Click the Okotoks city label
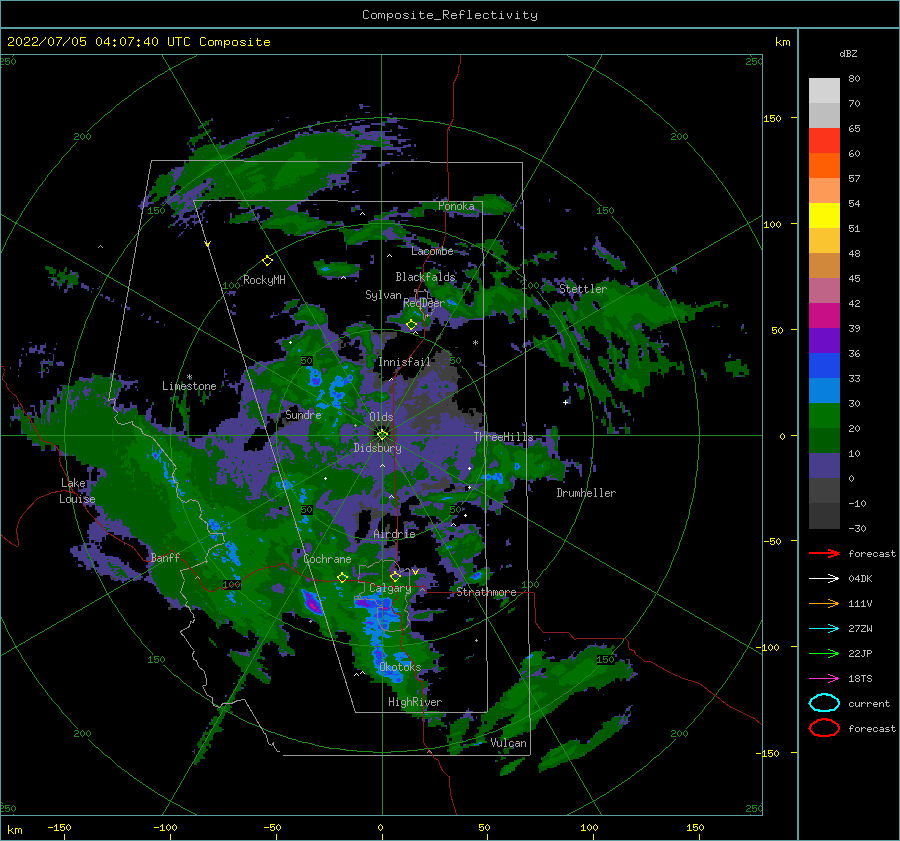This screenshot has height=841, width=900. [400, 667]
